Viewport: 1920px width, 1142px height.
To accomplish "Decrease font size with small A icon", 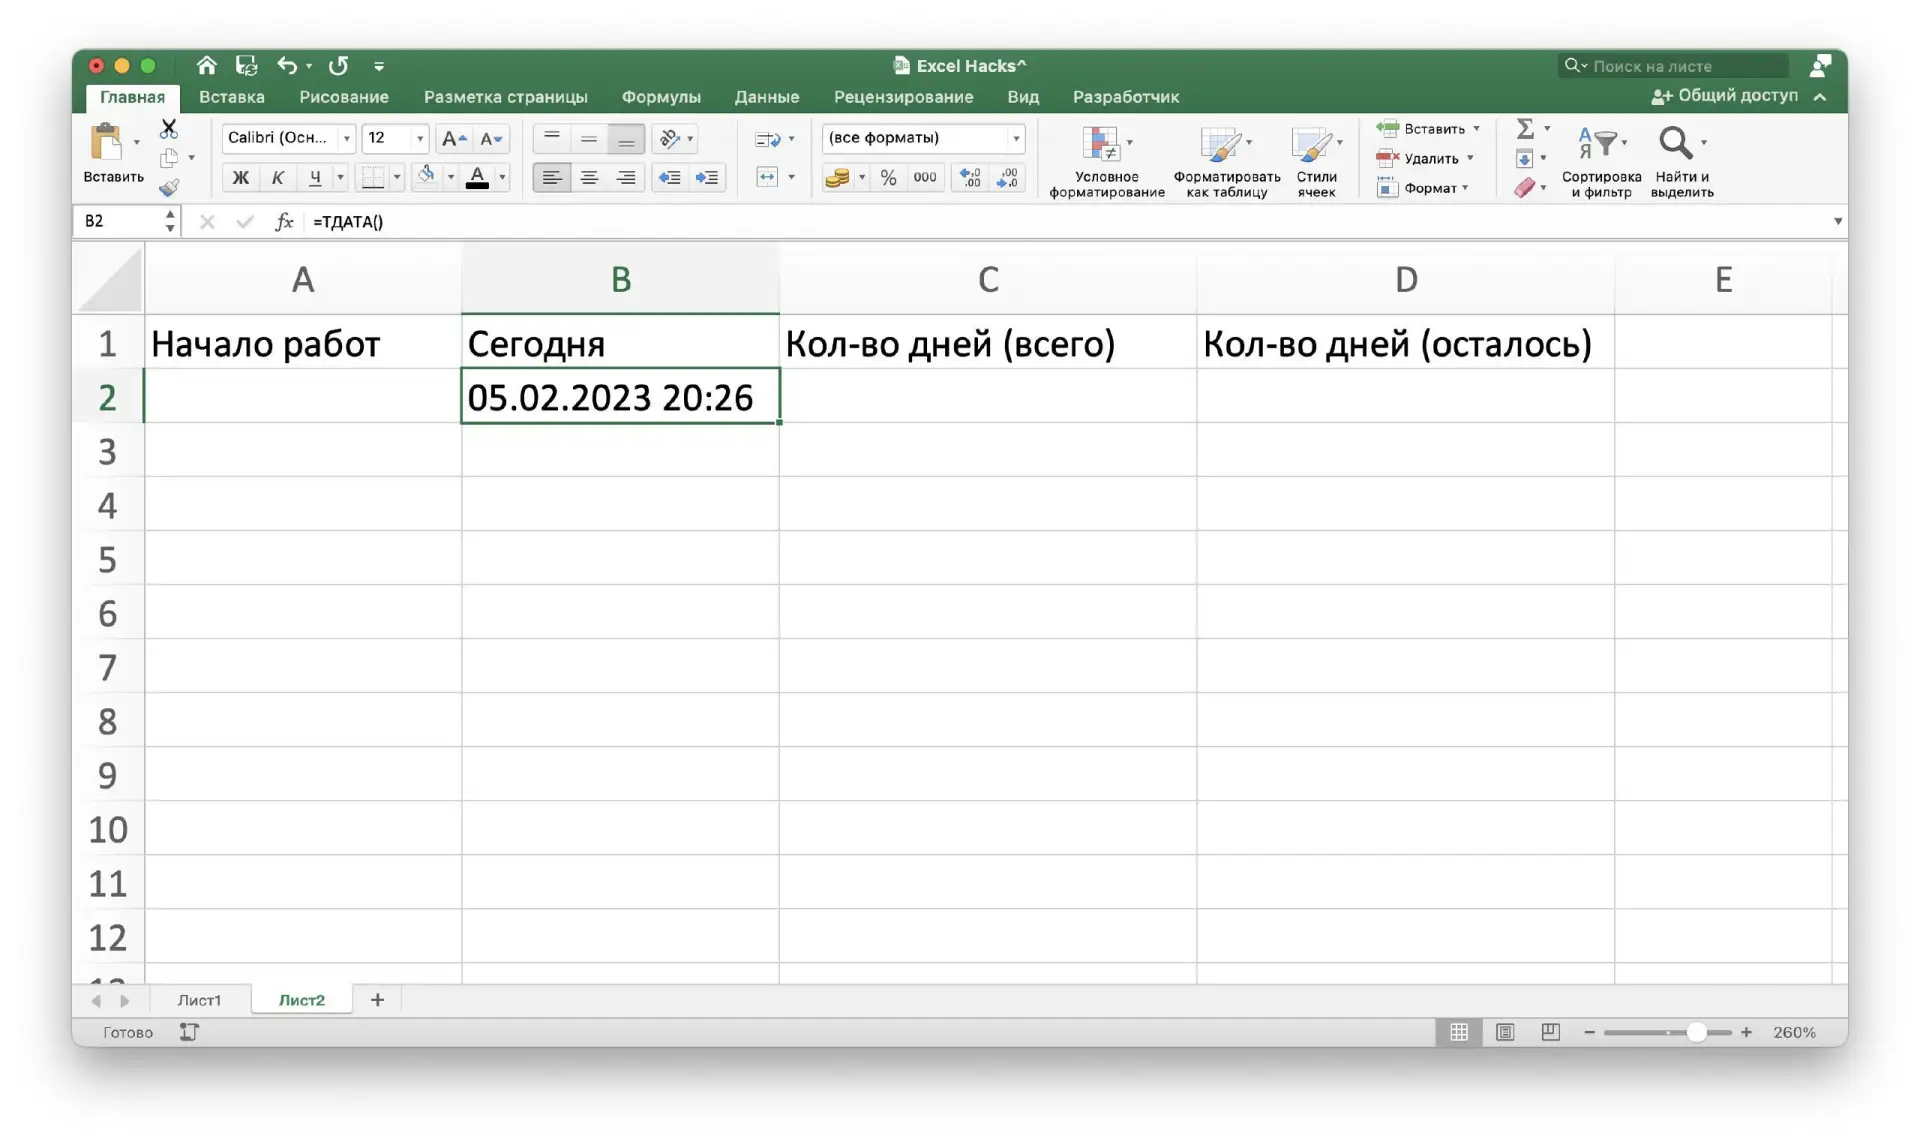I will [x=491, y=138].
